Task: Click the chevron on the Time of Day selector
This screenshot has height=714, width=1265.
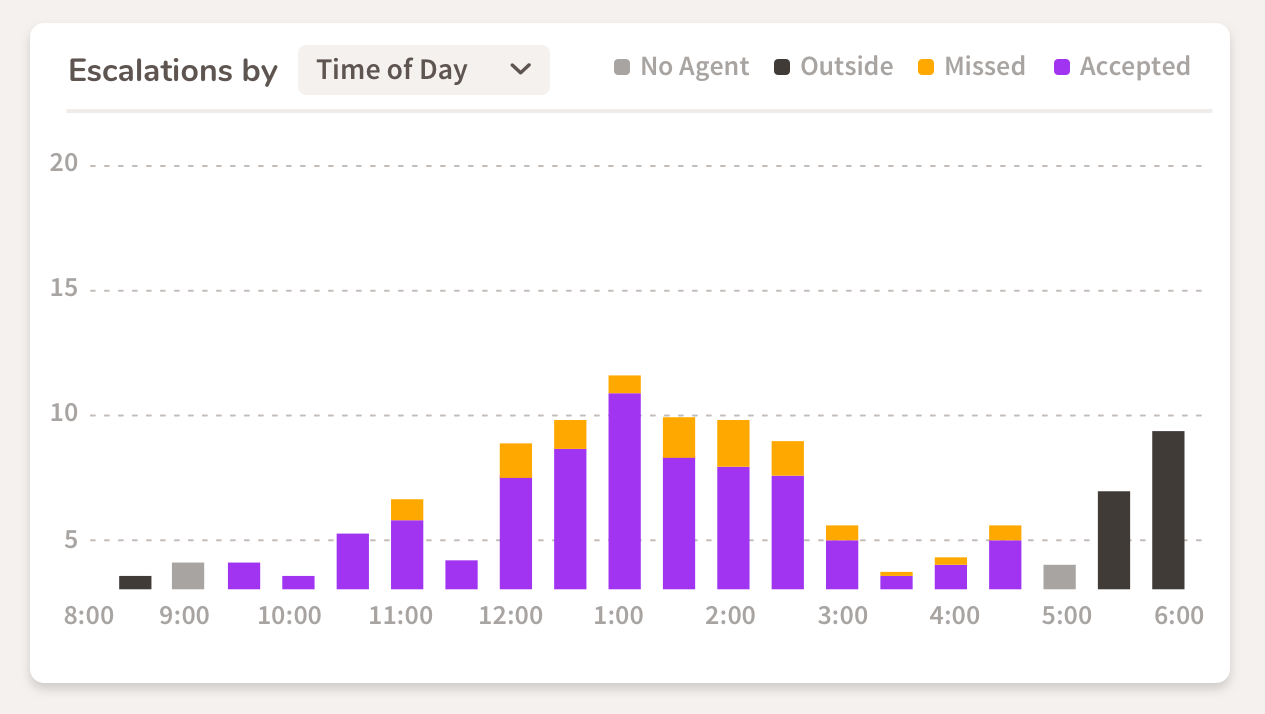Action: (520, 69)
